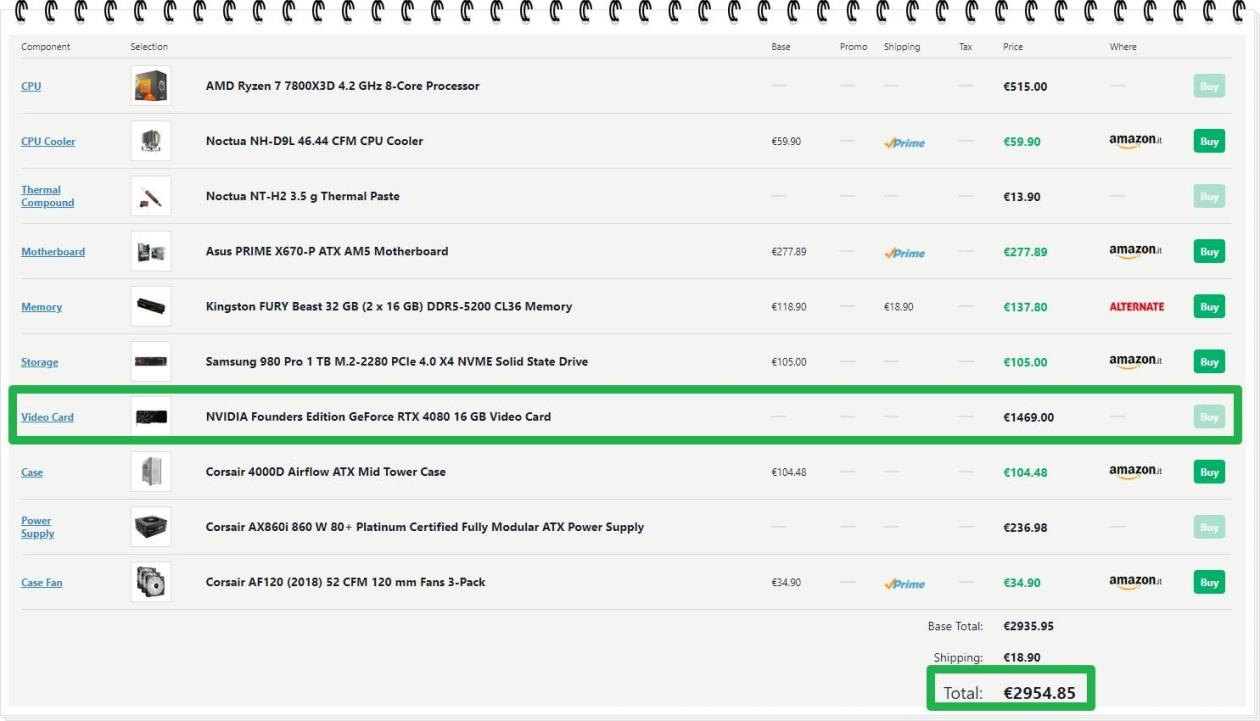Click the Prime shipping icon for Motherboard
1260x721 pixels.
pyautogui.click(x=904, y=253)
